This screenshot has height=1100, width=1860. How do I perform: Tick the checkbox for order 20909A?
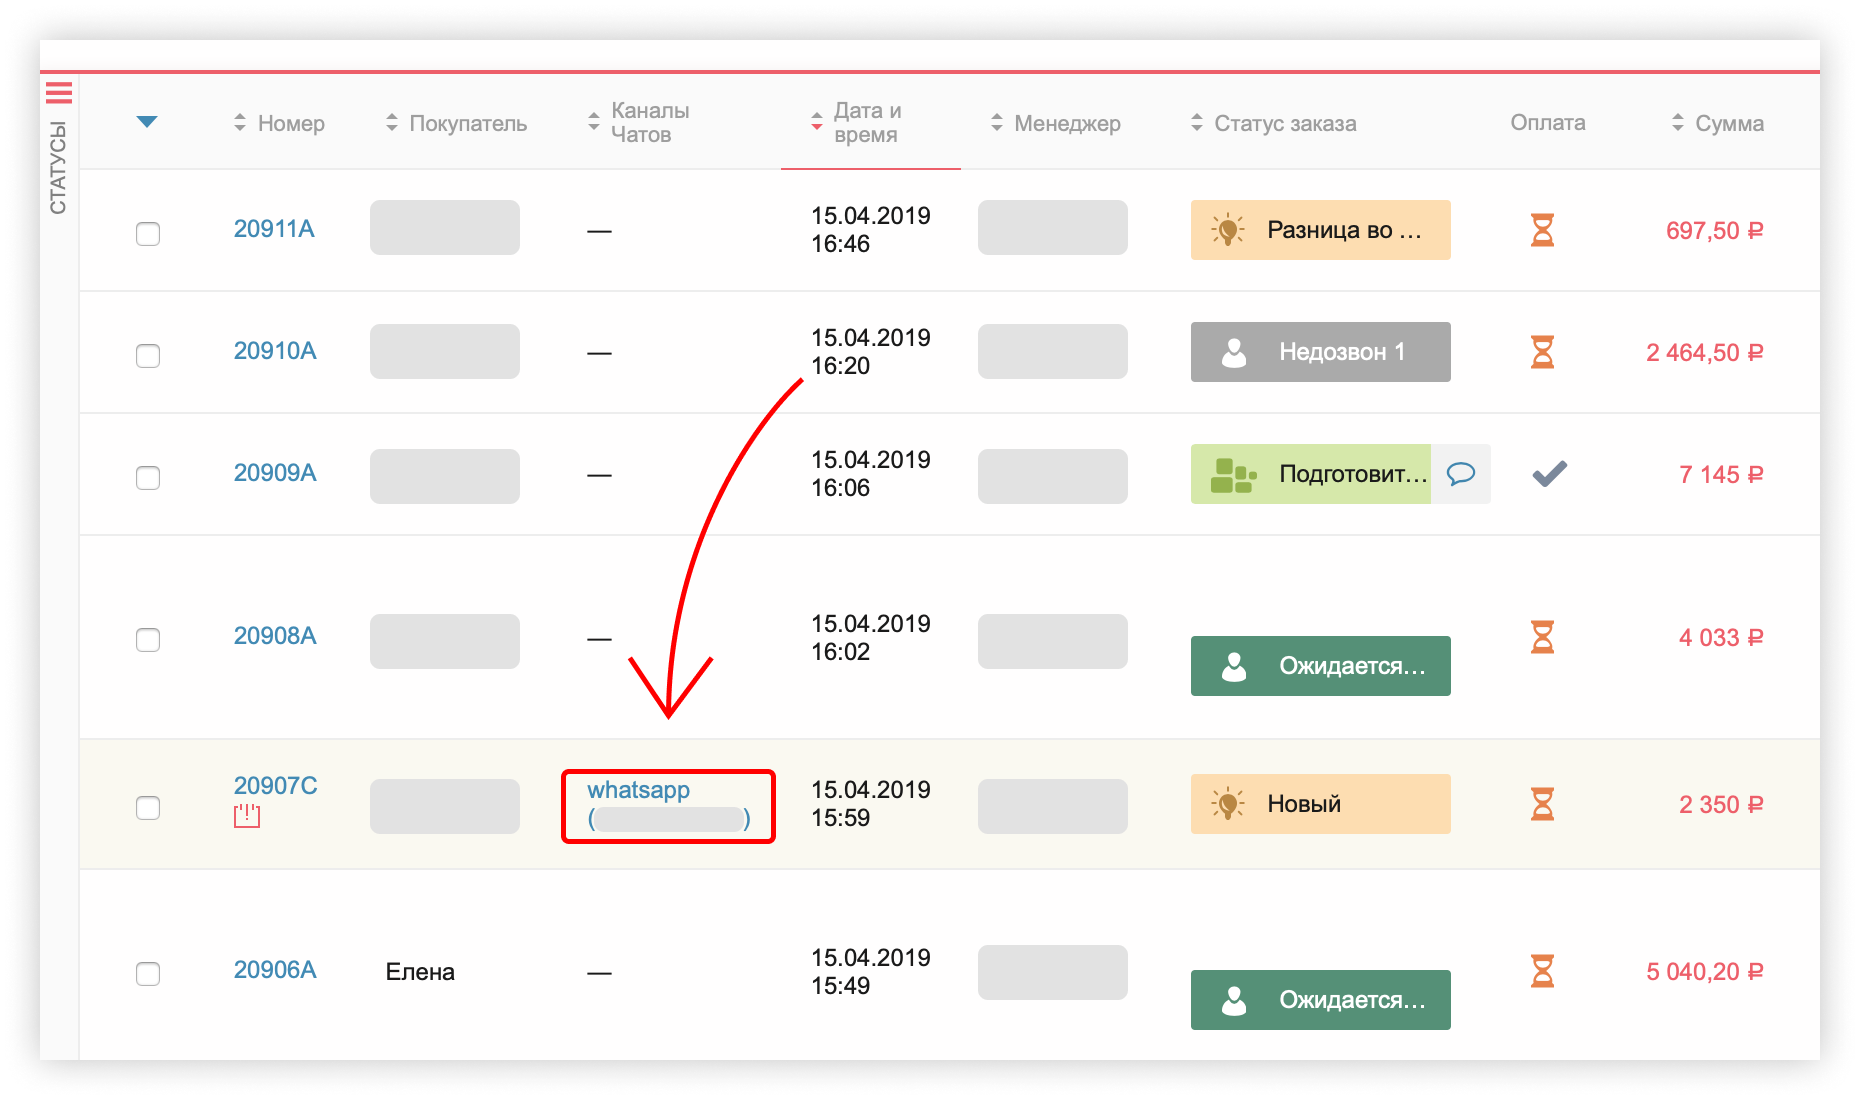pyautogui.click(x=148, y=478)
